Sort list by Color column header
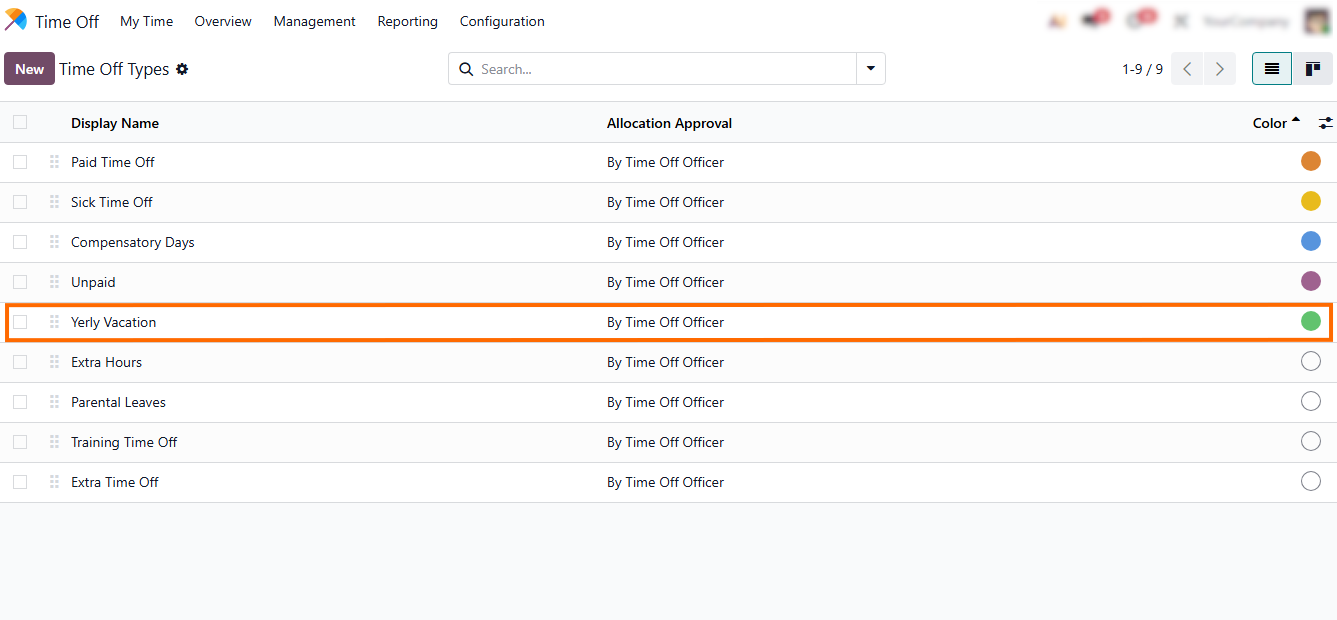The width and height of the screenshot is (1337, 620). [1270, 123]
